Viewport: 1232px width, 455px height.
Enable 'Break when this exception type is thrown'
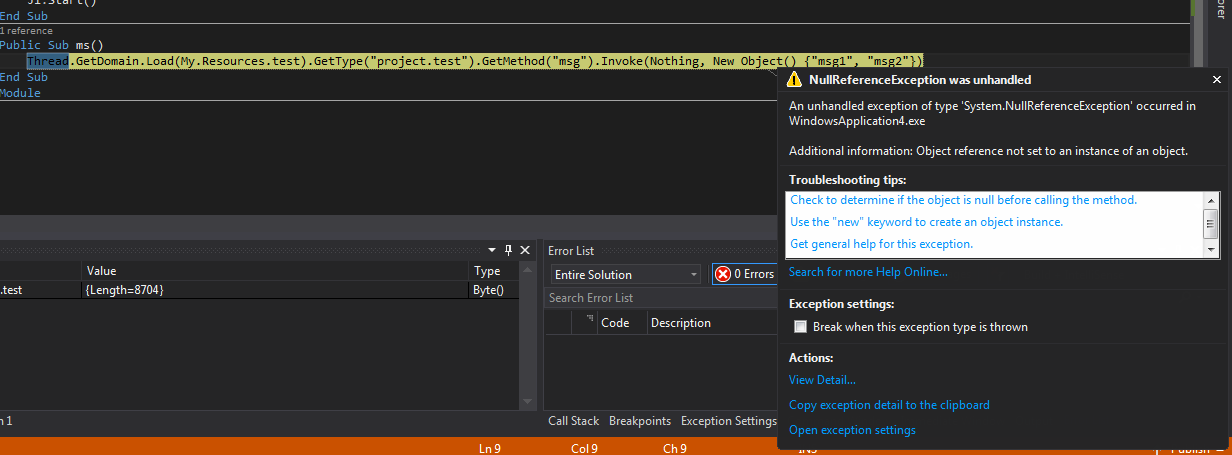click(x=800, y=327)
